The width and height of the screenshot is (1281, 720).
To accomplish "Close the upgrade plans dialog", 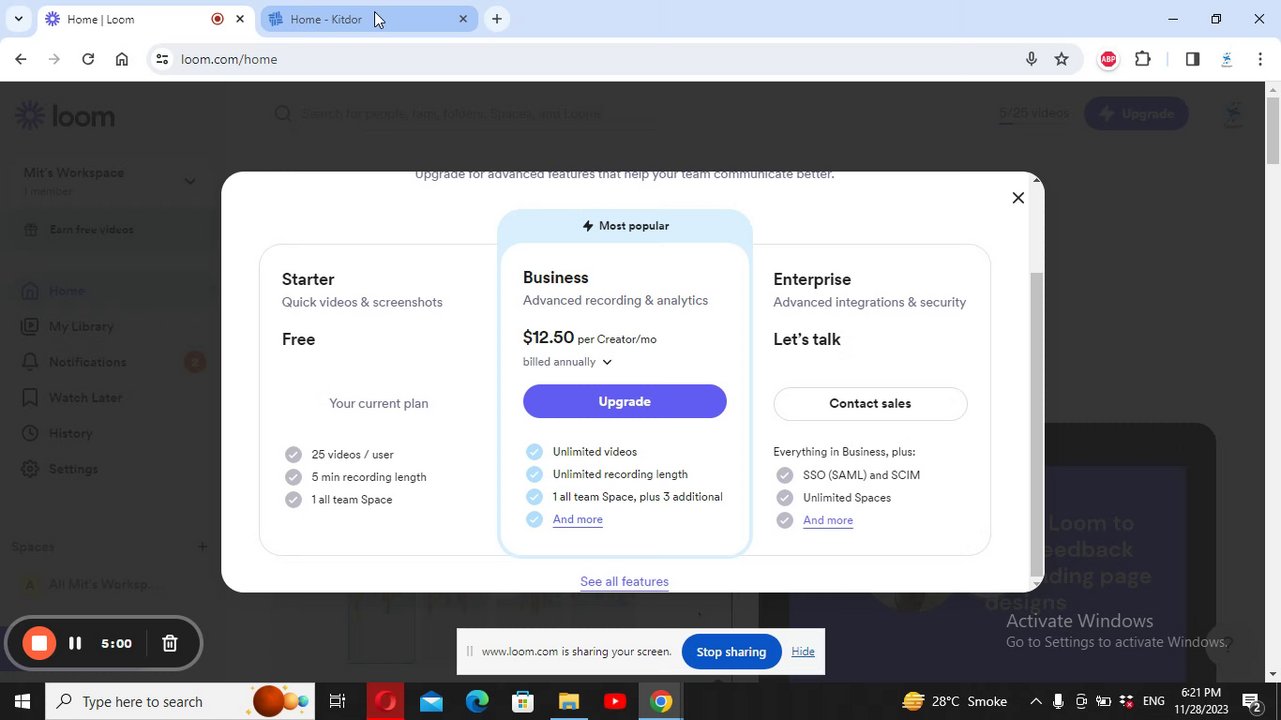I will tap(1018, 198).
